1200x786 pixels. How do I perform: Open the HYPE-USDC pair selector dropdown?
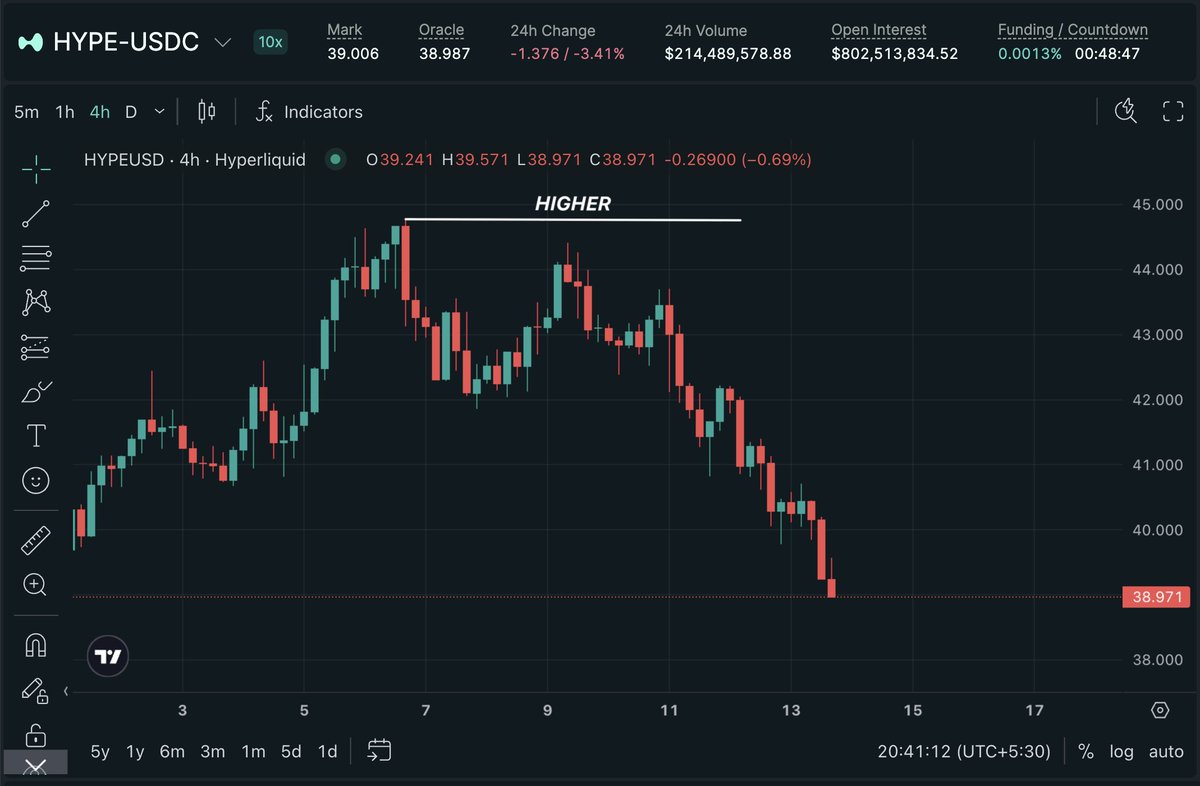(222, 43)
